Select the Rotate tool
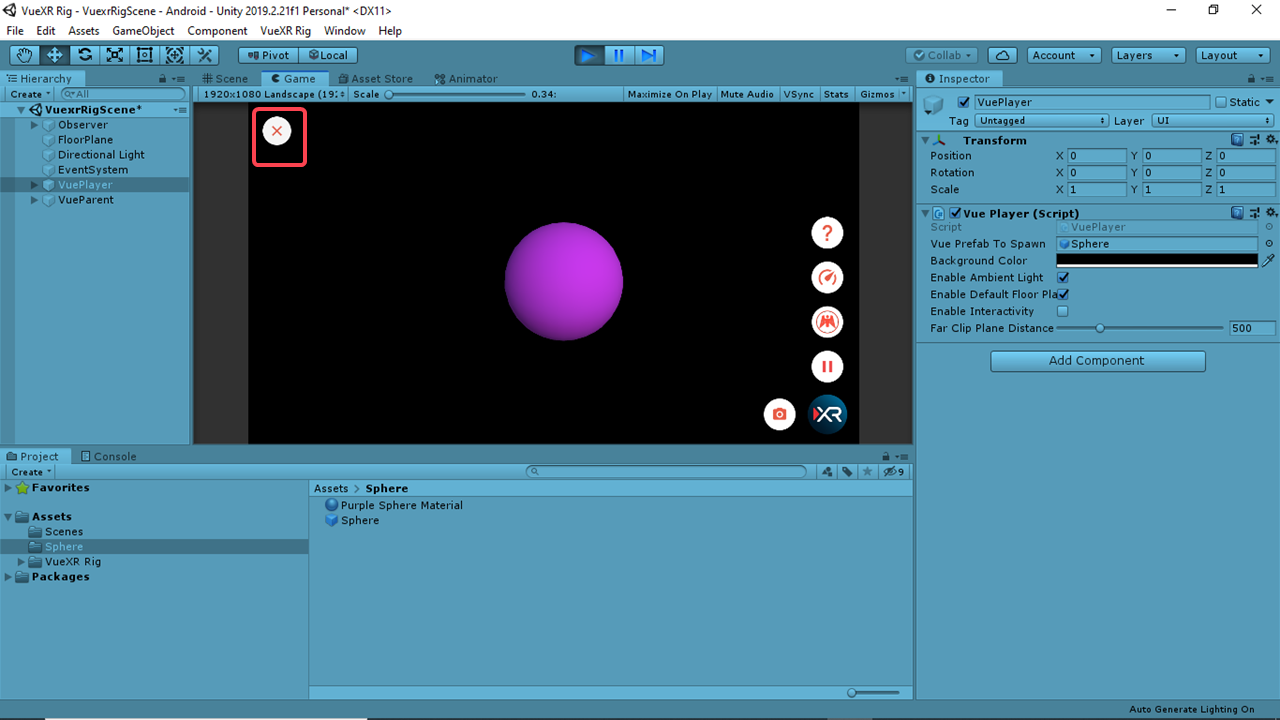The height and width of the screenshot is (720, 1280). click(x=85, y=56)
